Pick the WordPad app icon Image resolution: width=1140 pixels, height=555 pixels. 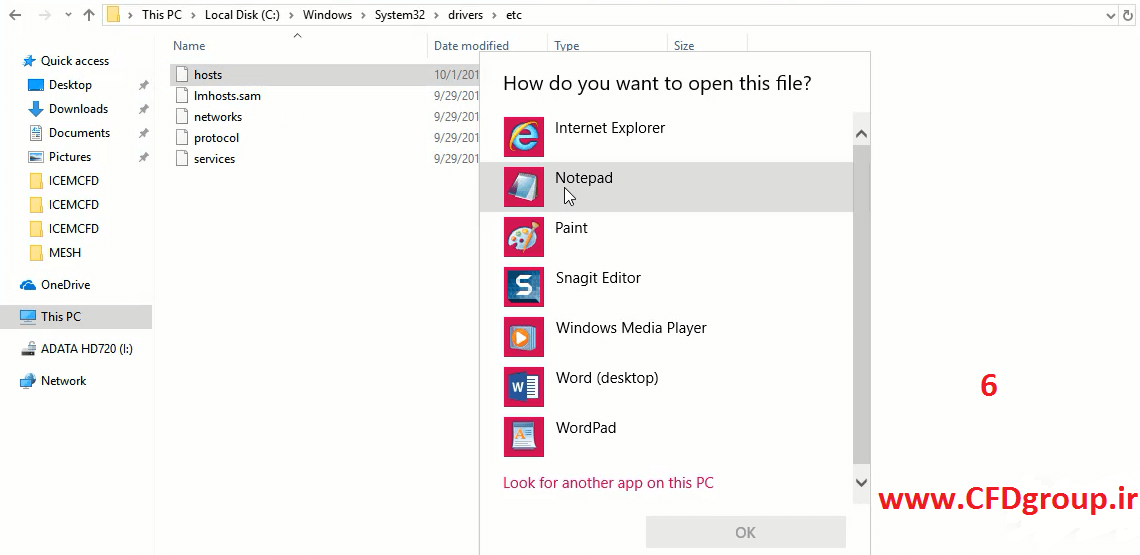(523, 436)
